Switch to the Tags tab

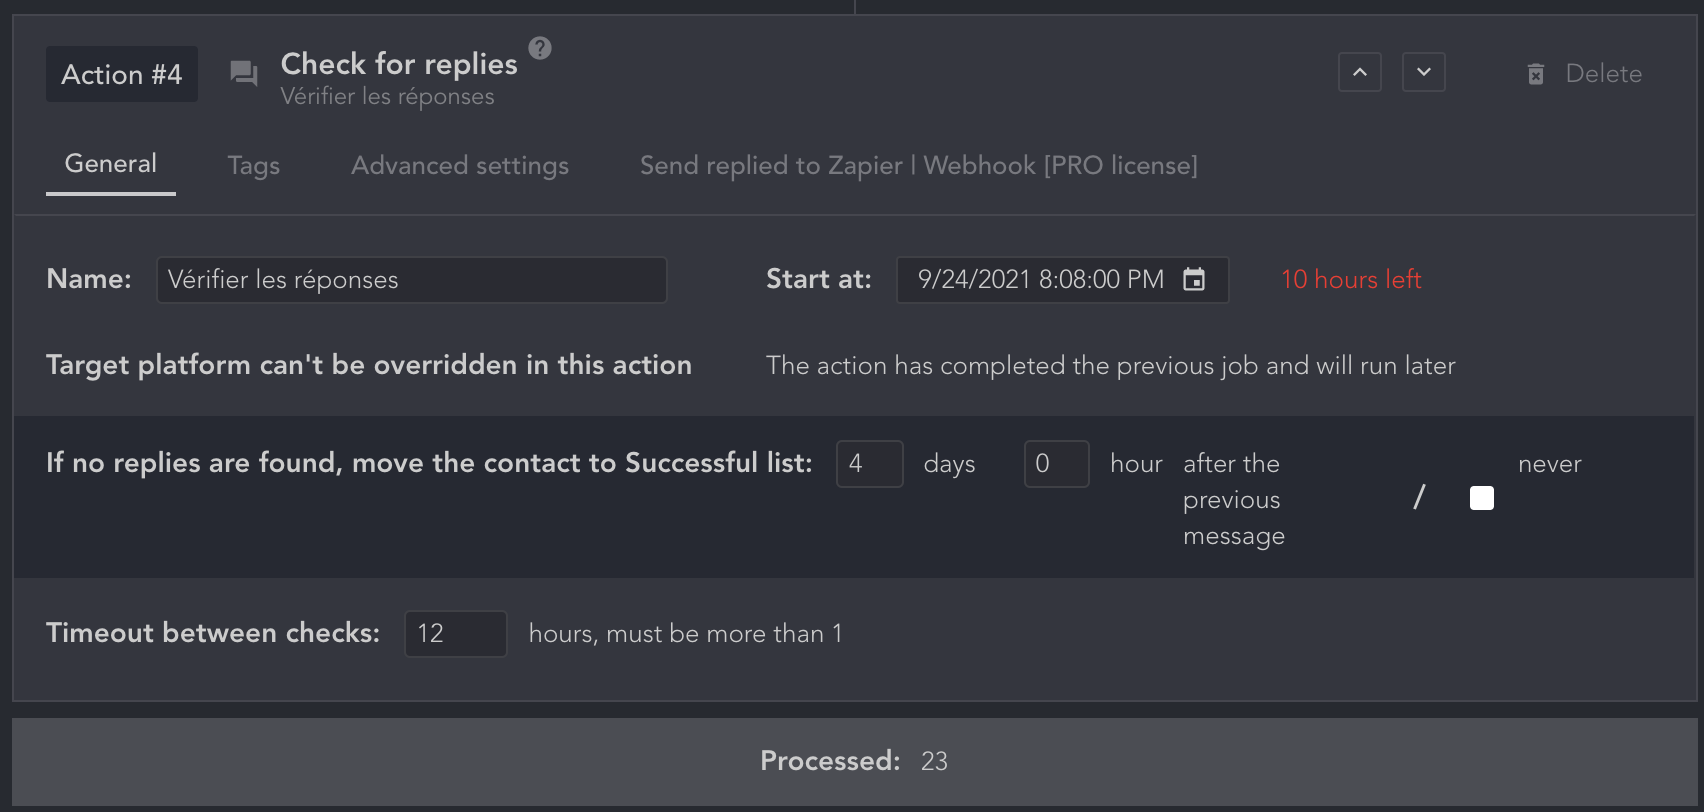click(x=253, y=165)
